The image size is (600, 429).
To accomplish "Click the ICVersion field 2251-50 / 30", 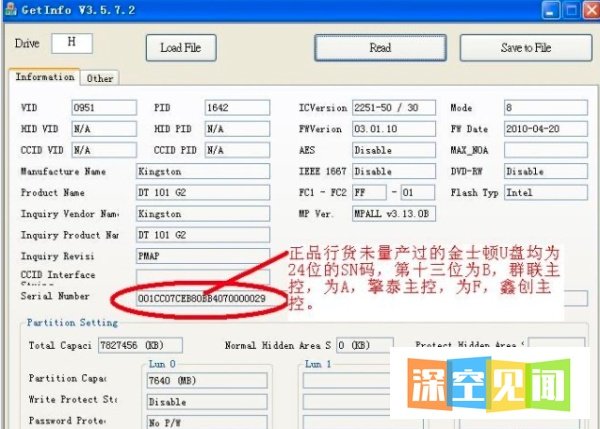I will click(x=394, y=108).
